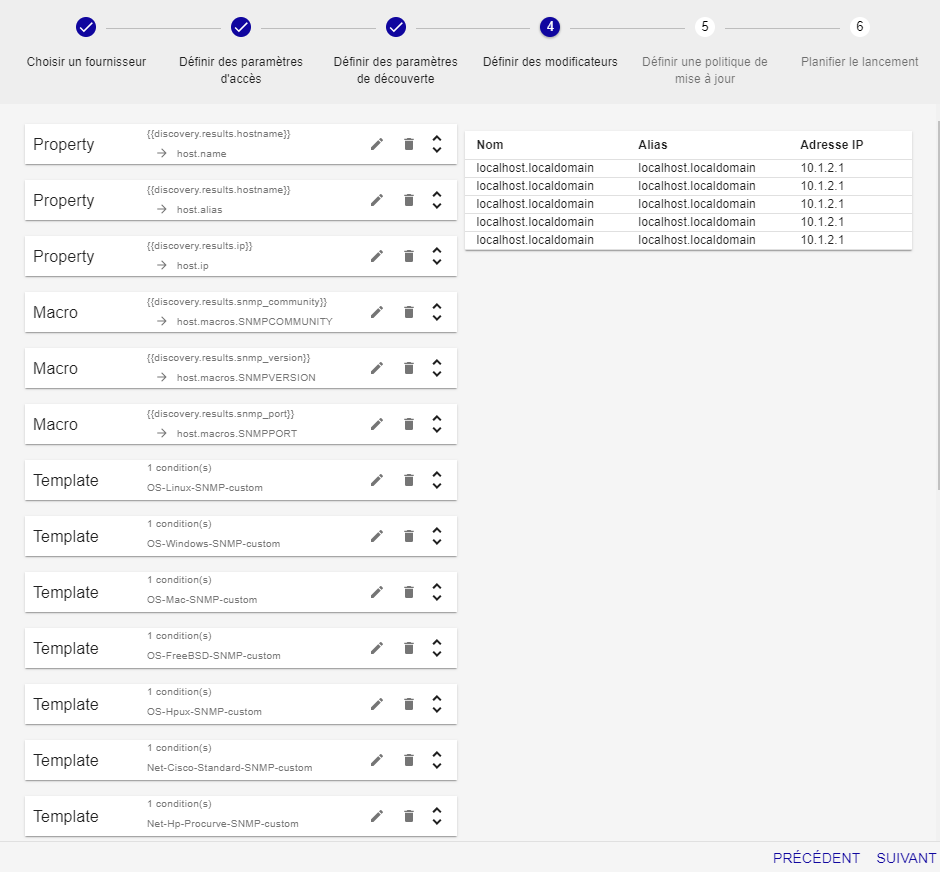Delete the Net-Cisco-Standard-SNMP-custom Template
The image size is (940, 872).
(409, 761)
